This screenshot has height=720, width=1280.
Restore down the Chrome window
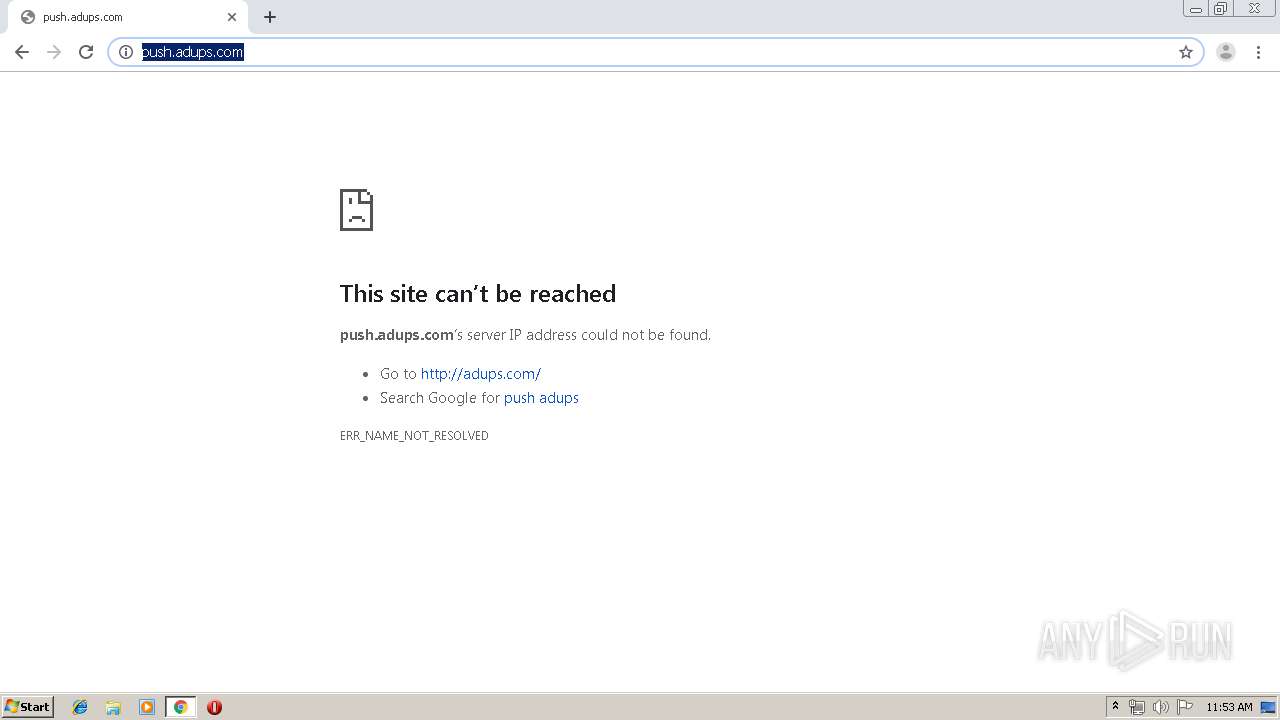point(1221,9)
